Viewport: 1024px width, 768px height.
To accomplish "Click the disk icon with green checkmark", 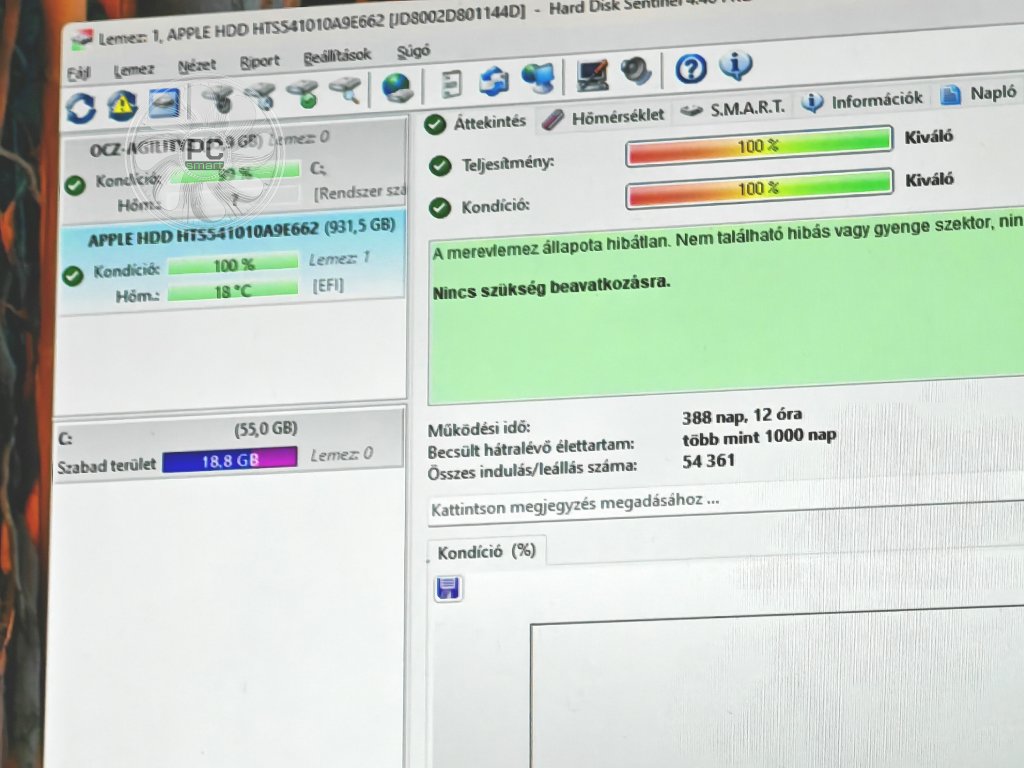I will (x=302, y=93).
